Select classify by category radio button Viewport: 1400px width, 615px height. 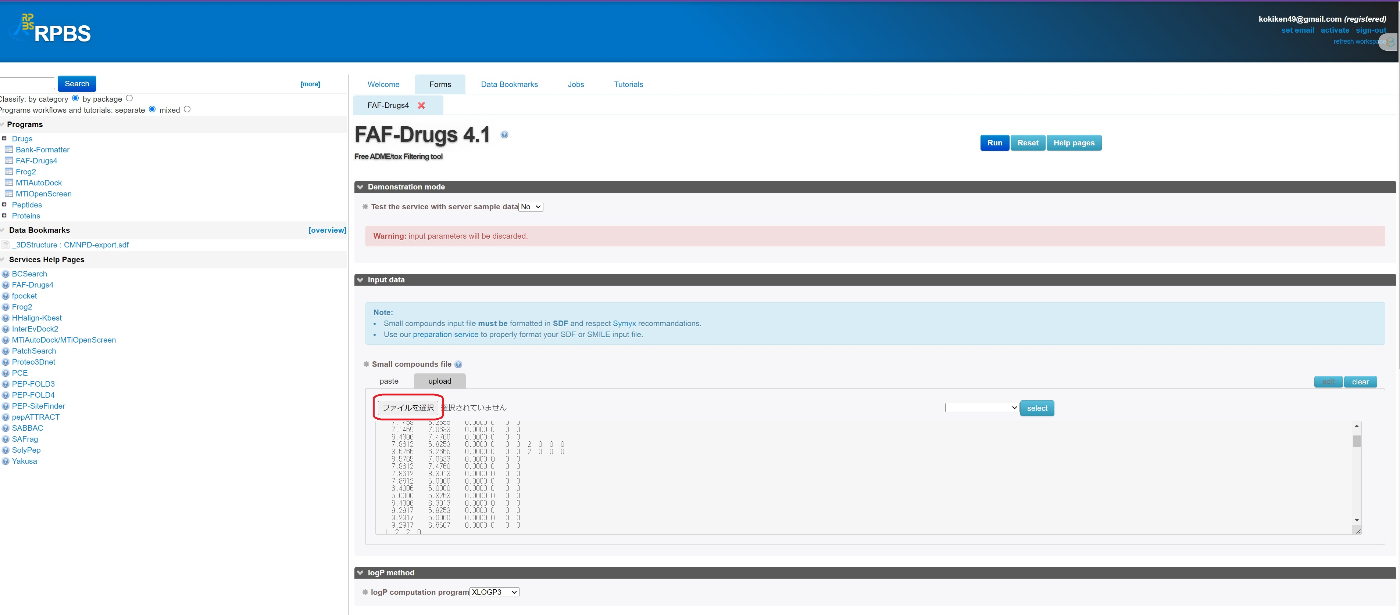75,99
